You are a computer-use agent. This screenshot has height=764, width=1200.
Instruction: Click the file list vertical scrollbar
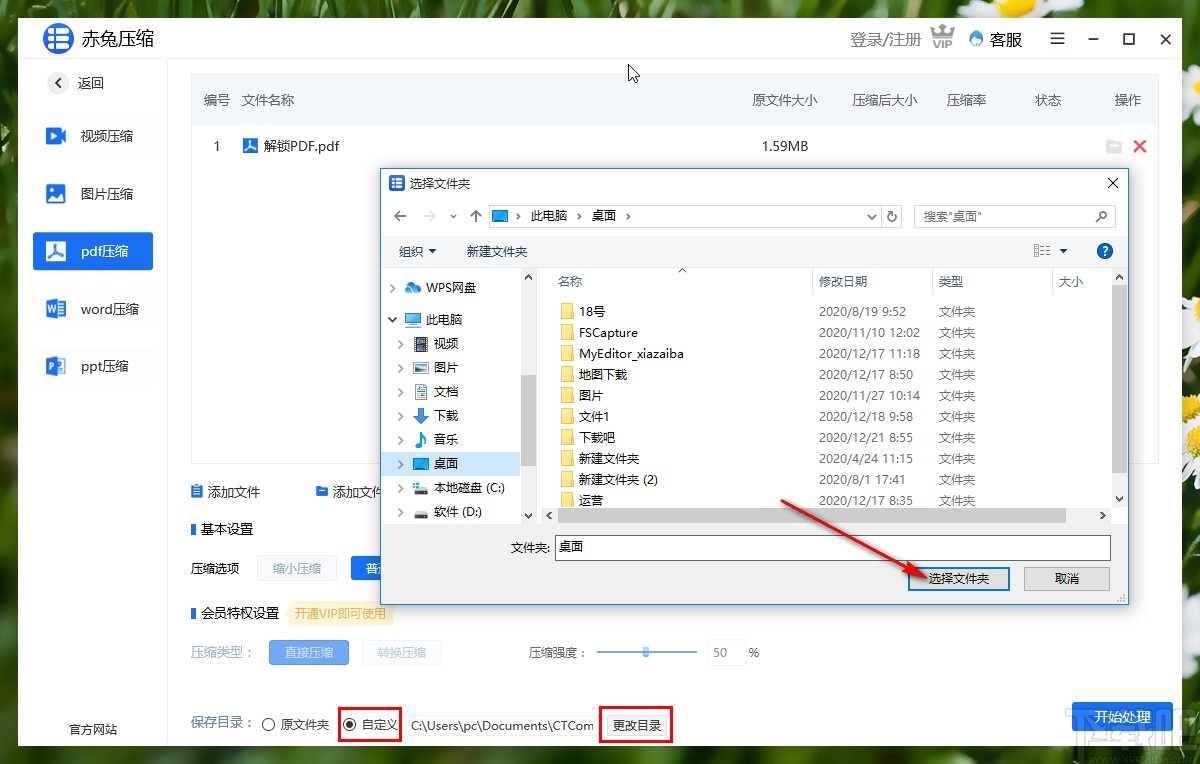pyautogui.click(x=1119, y=380)
